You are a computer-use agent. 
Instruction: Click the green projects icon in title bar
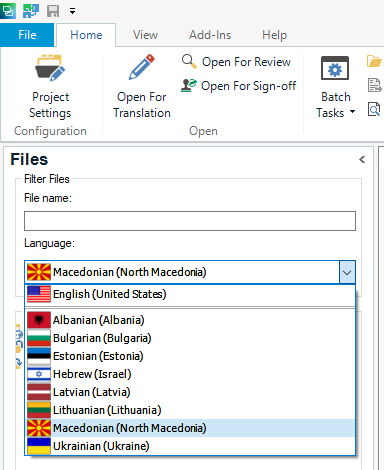(x=7, y=11)
